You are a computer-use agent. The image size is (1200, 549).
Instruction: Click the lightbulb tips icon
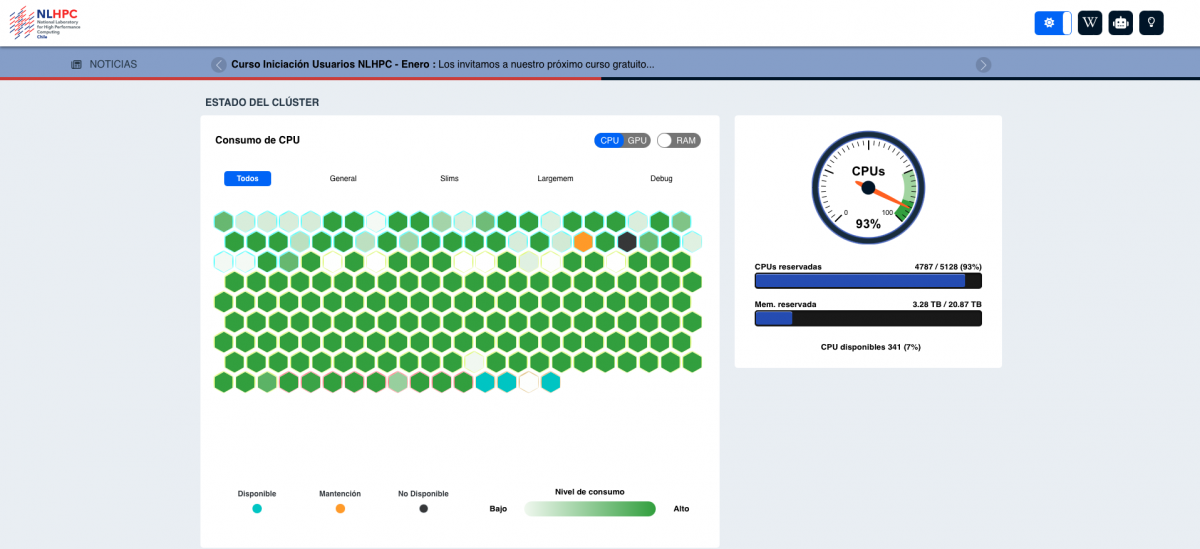pos(1151,23)
